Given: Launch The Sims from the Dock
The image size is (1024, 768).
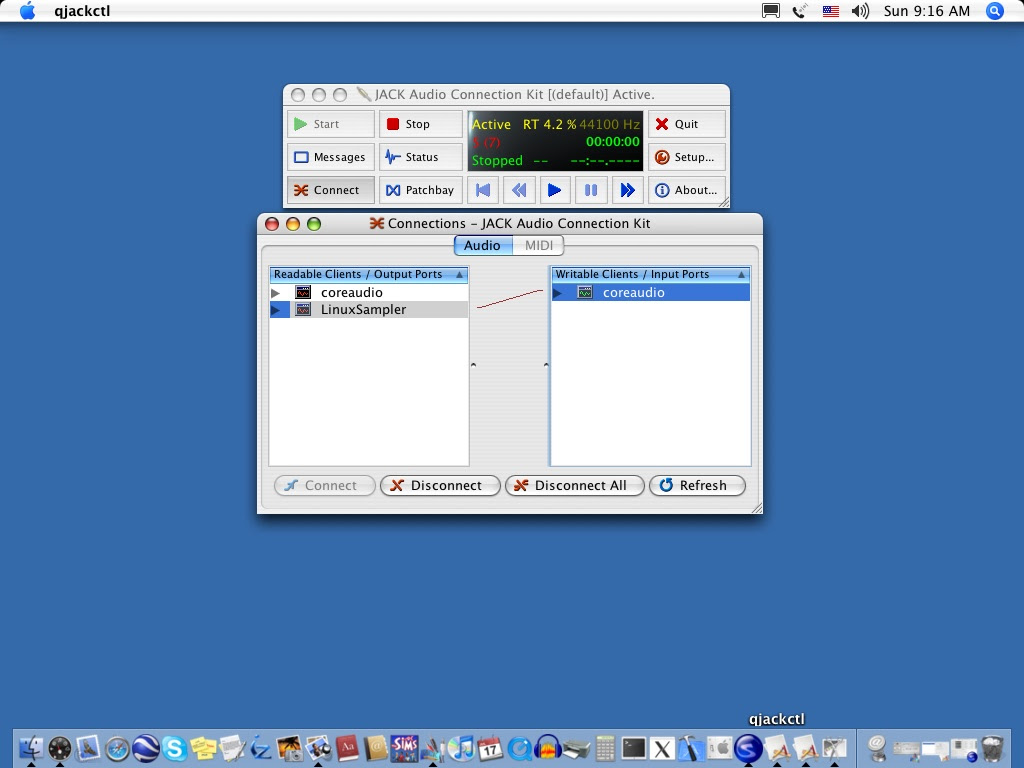Looking at the screenshot, I should point(404,748).
